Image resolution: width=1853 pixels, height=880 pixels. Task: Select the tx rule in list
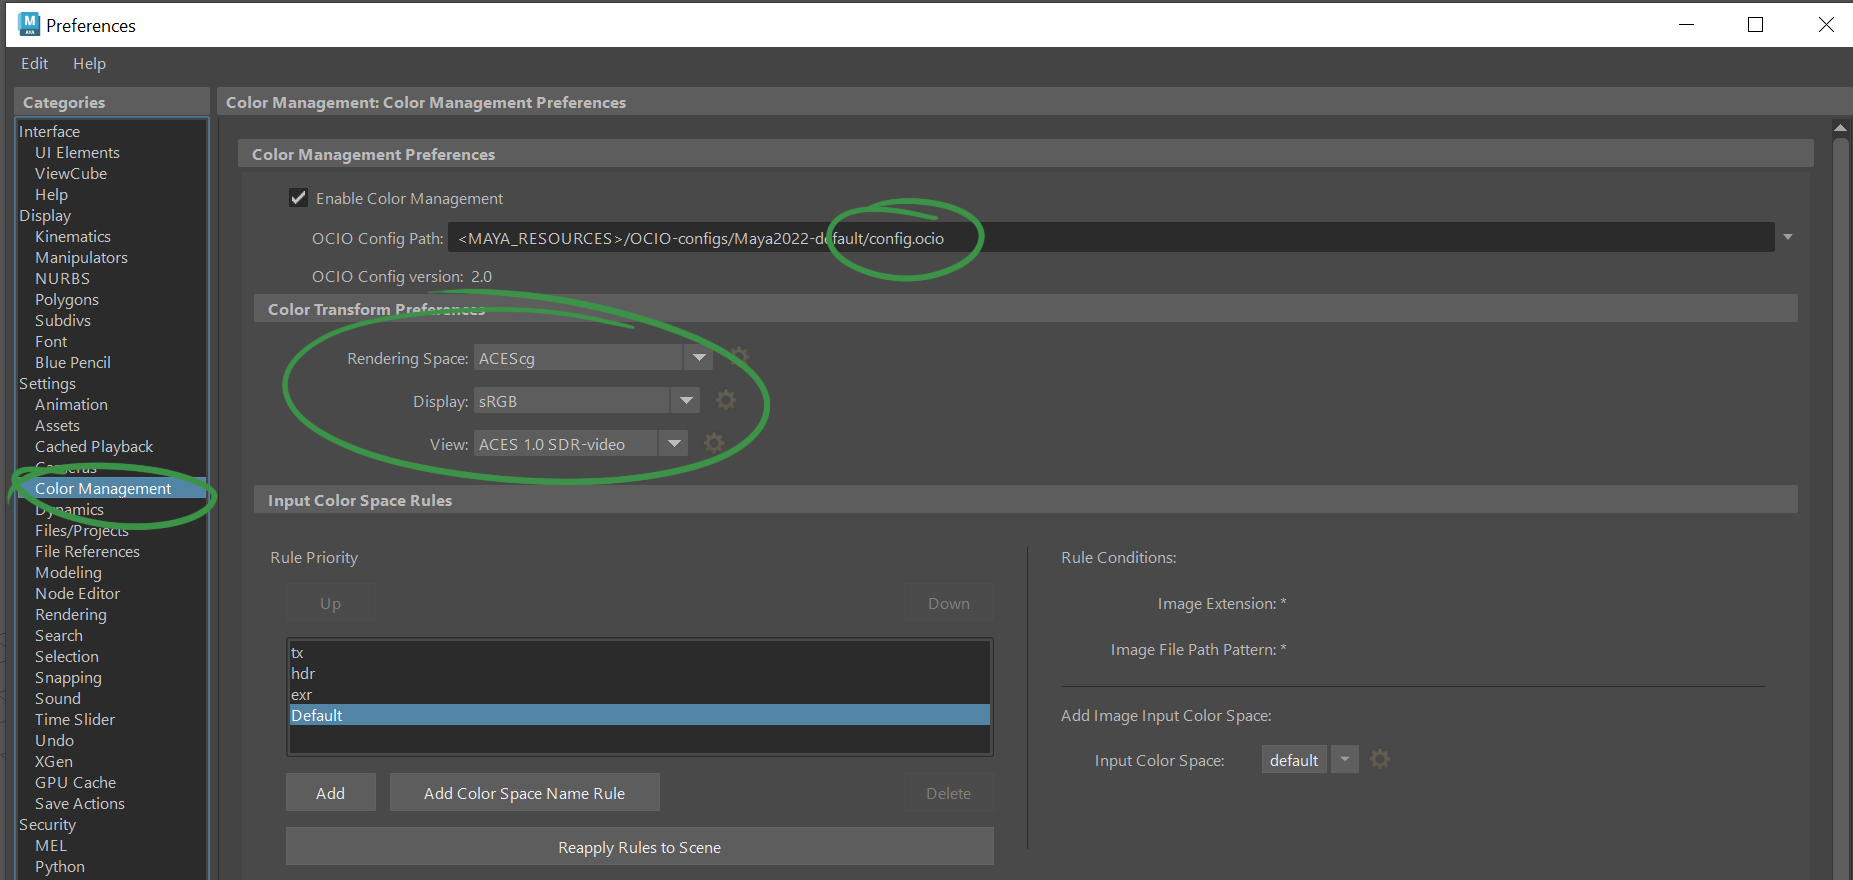tap(639, 652)
